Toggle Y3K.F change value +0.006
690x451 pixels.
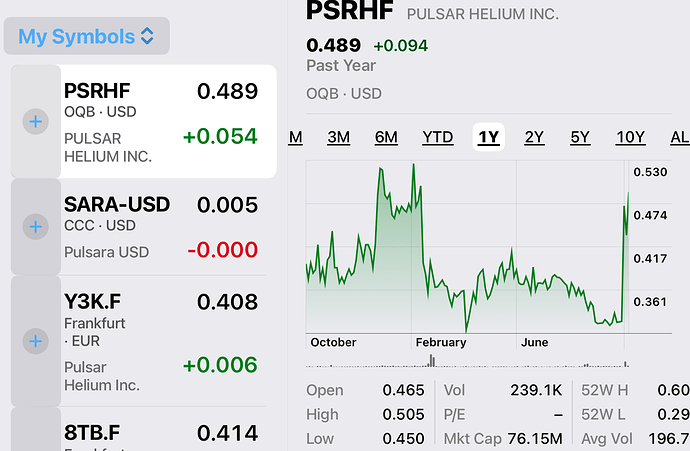click(220, 366)
